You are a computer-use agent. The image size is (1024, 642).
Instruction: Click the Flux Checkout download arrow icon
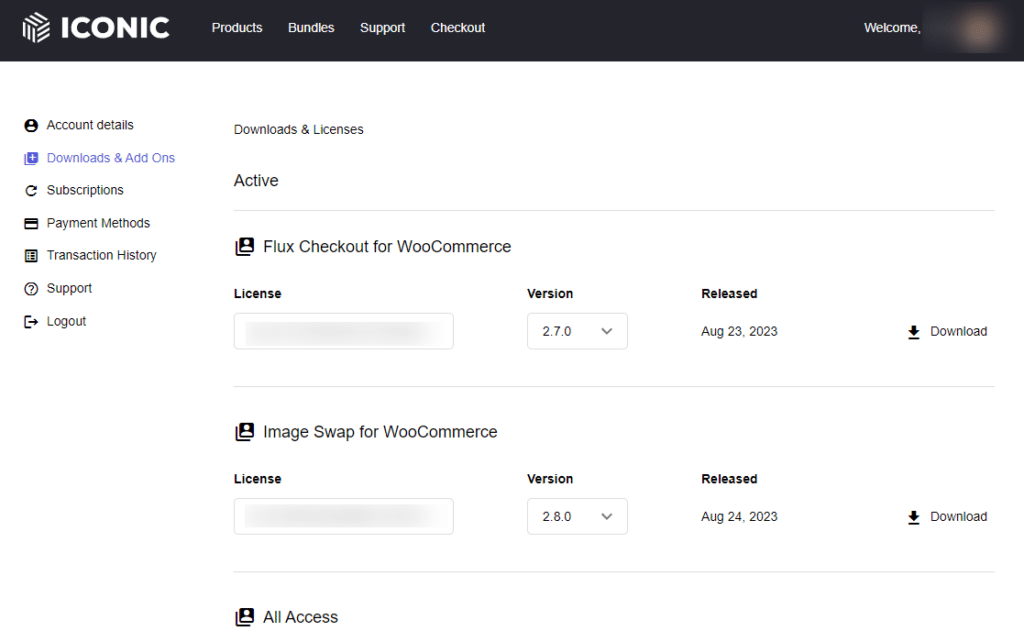(x=913, y=331)
